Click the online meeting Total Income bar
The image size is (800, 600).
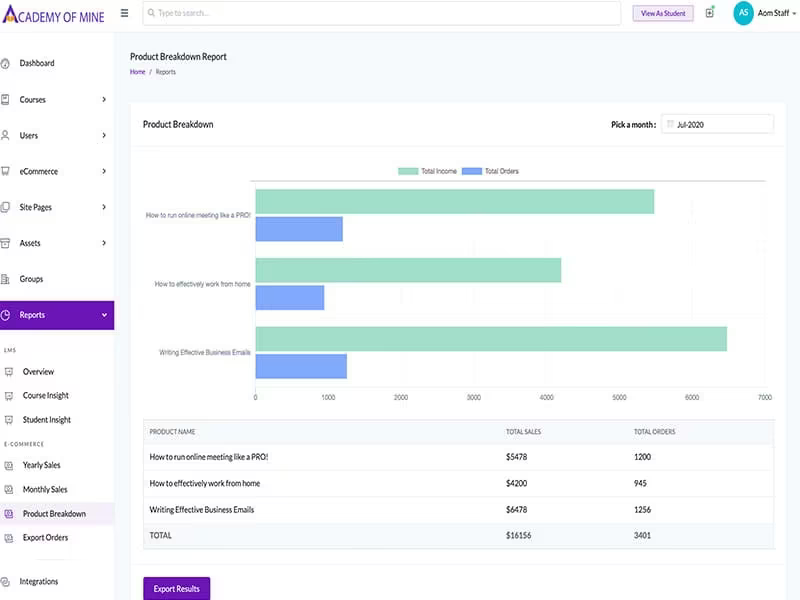coord(455,202)
